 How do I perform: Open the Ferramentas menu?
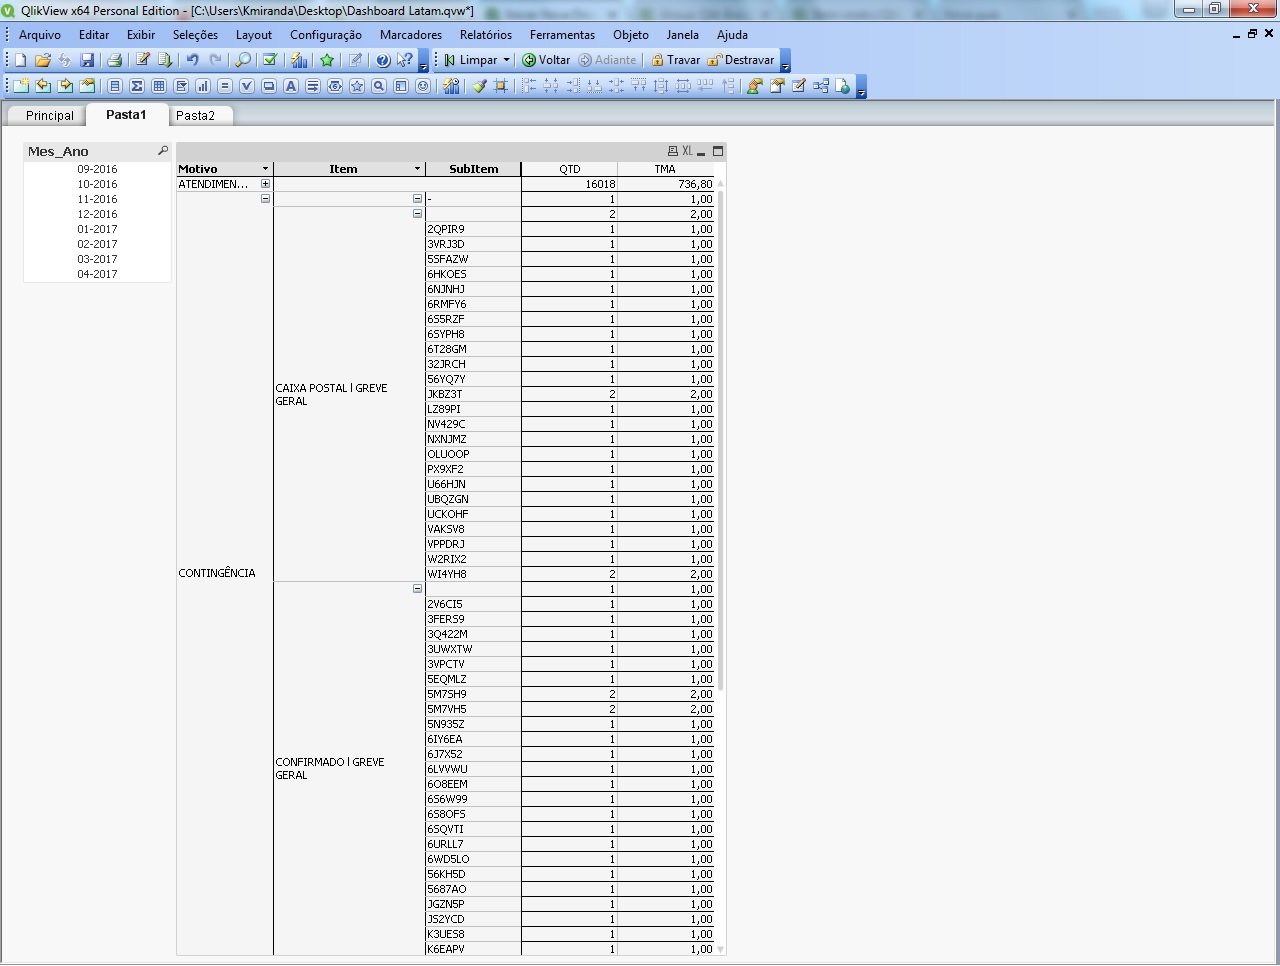point(562,34)
